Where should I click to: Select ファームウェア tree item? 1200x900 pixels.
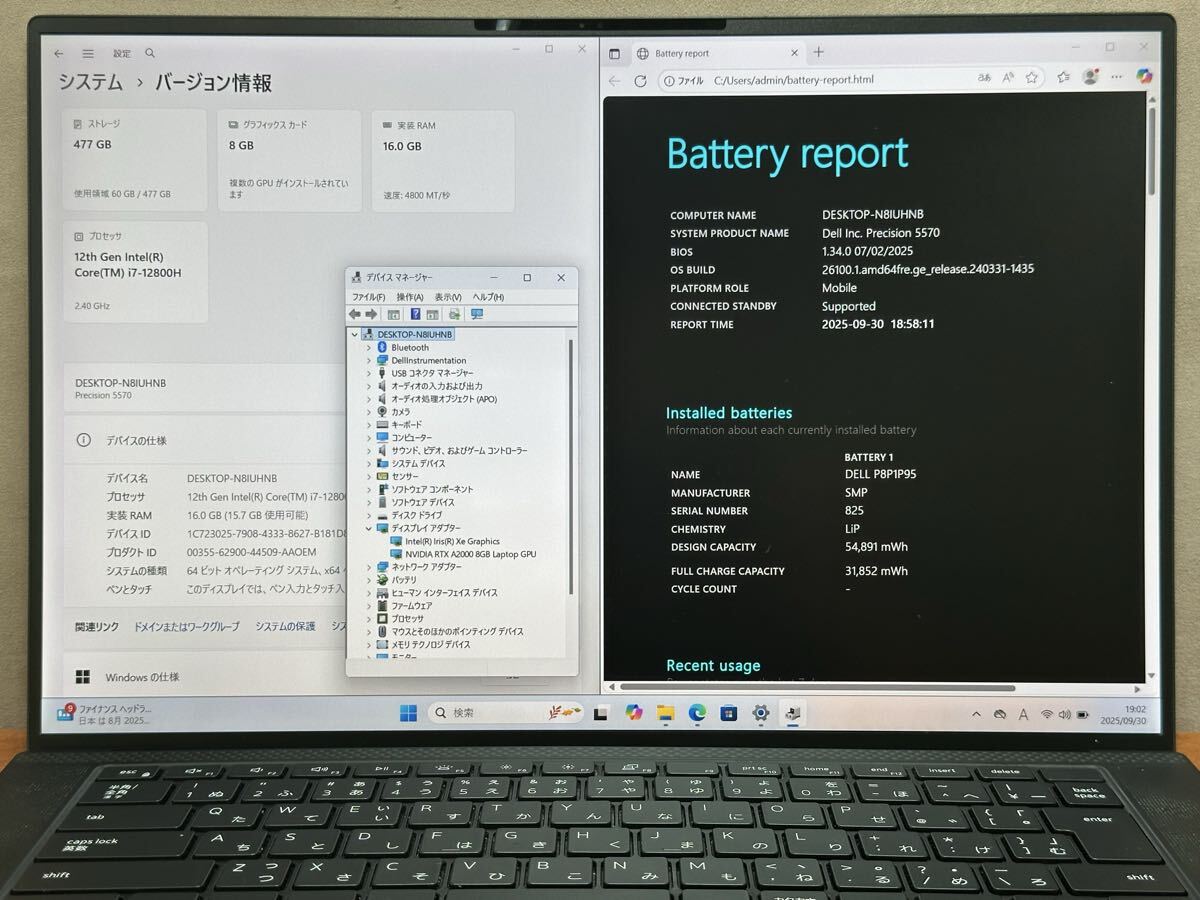click(x=411, y=605)
